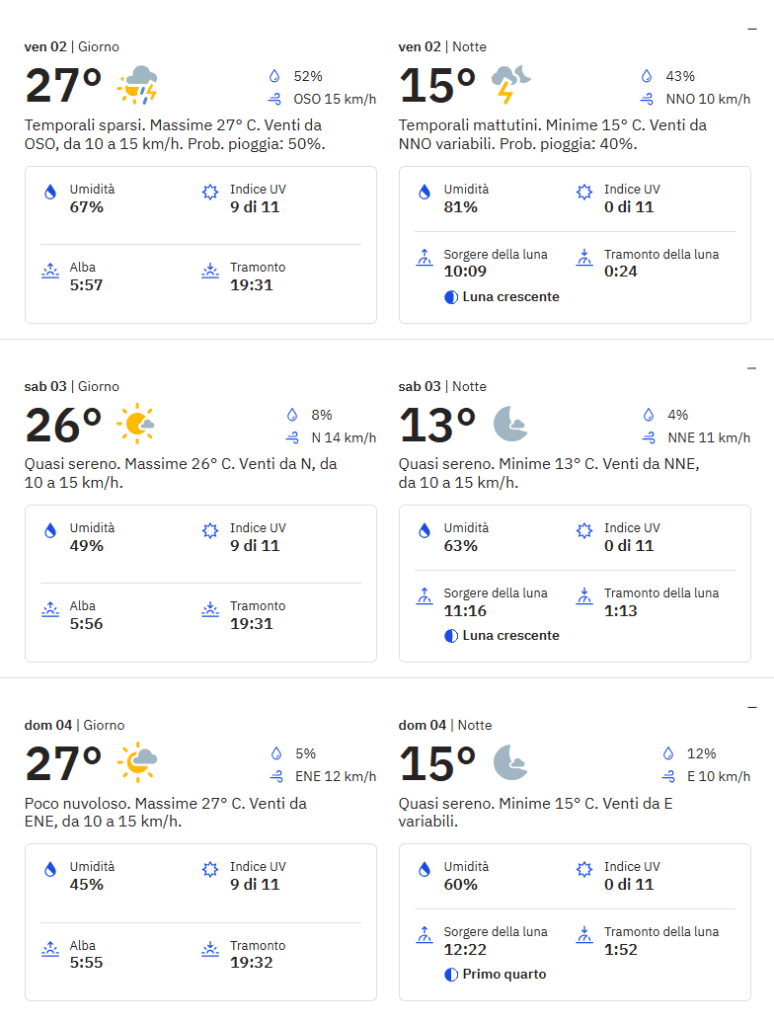
Task: Click the Alba sunrise icon for sab 03
Action: click(50, 609)
